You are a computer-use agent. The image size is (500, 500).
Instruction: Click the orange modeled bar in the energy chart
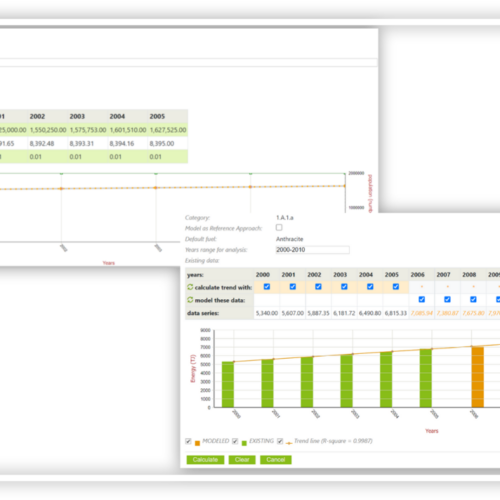477,377
